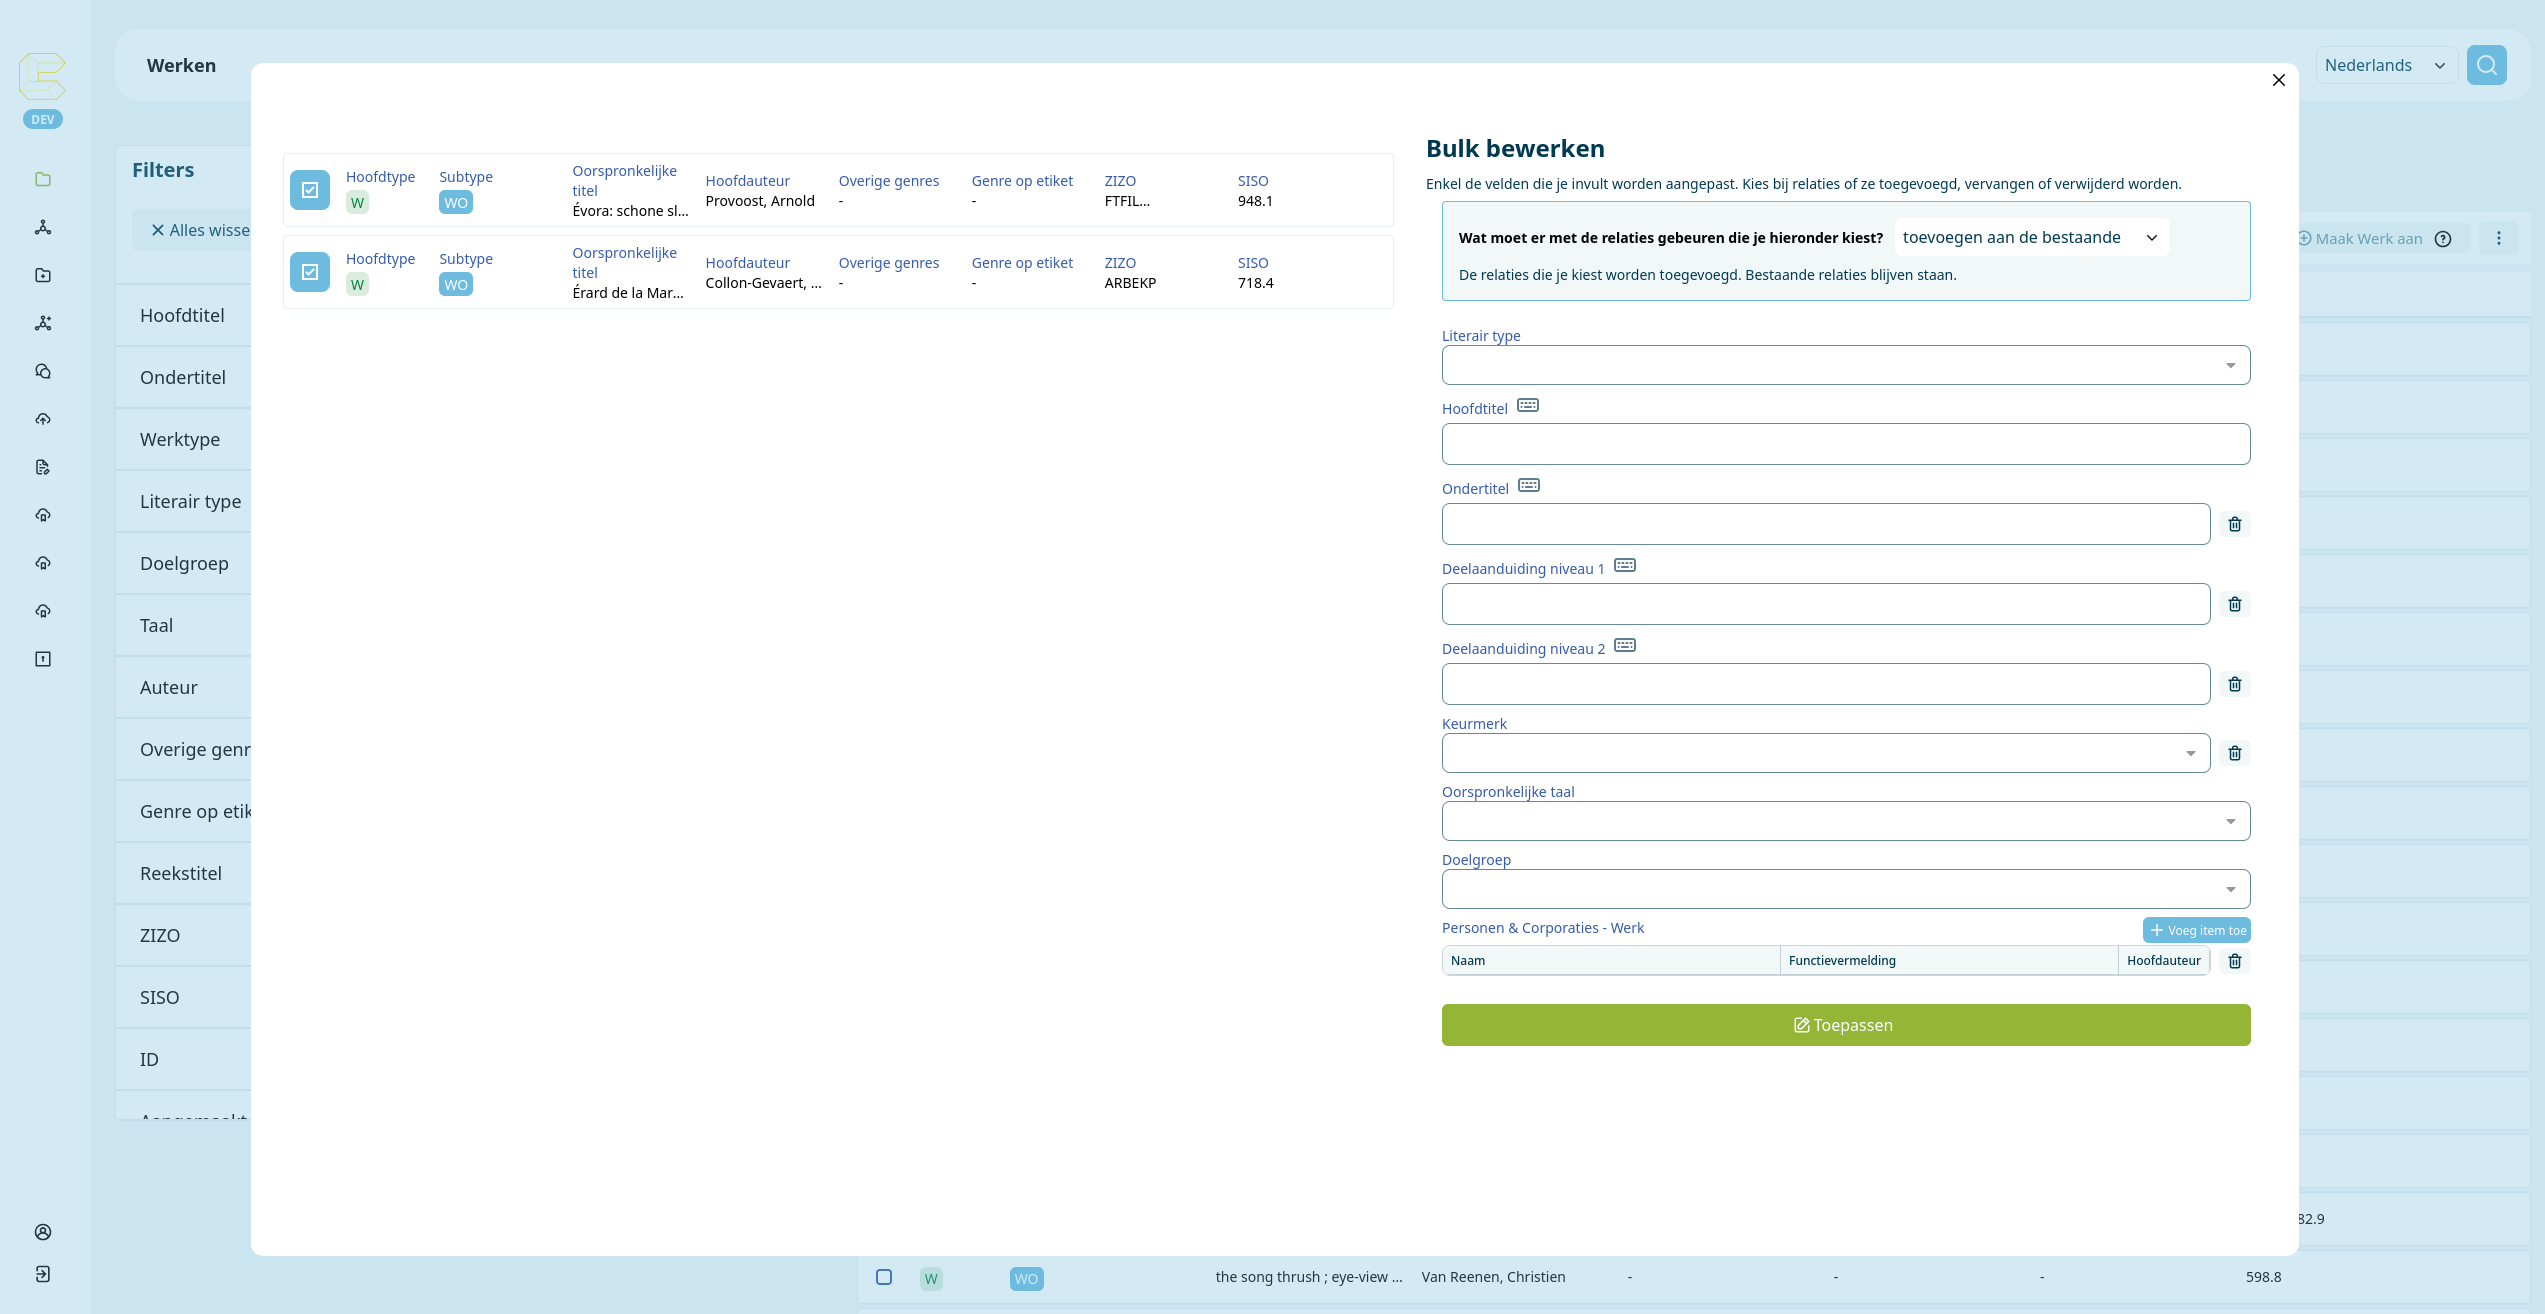Image resolution: width=2545 pixels, height=1314 pixels.
Task: Expand the SISO filter
Action: click(184, 998)
